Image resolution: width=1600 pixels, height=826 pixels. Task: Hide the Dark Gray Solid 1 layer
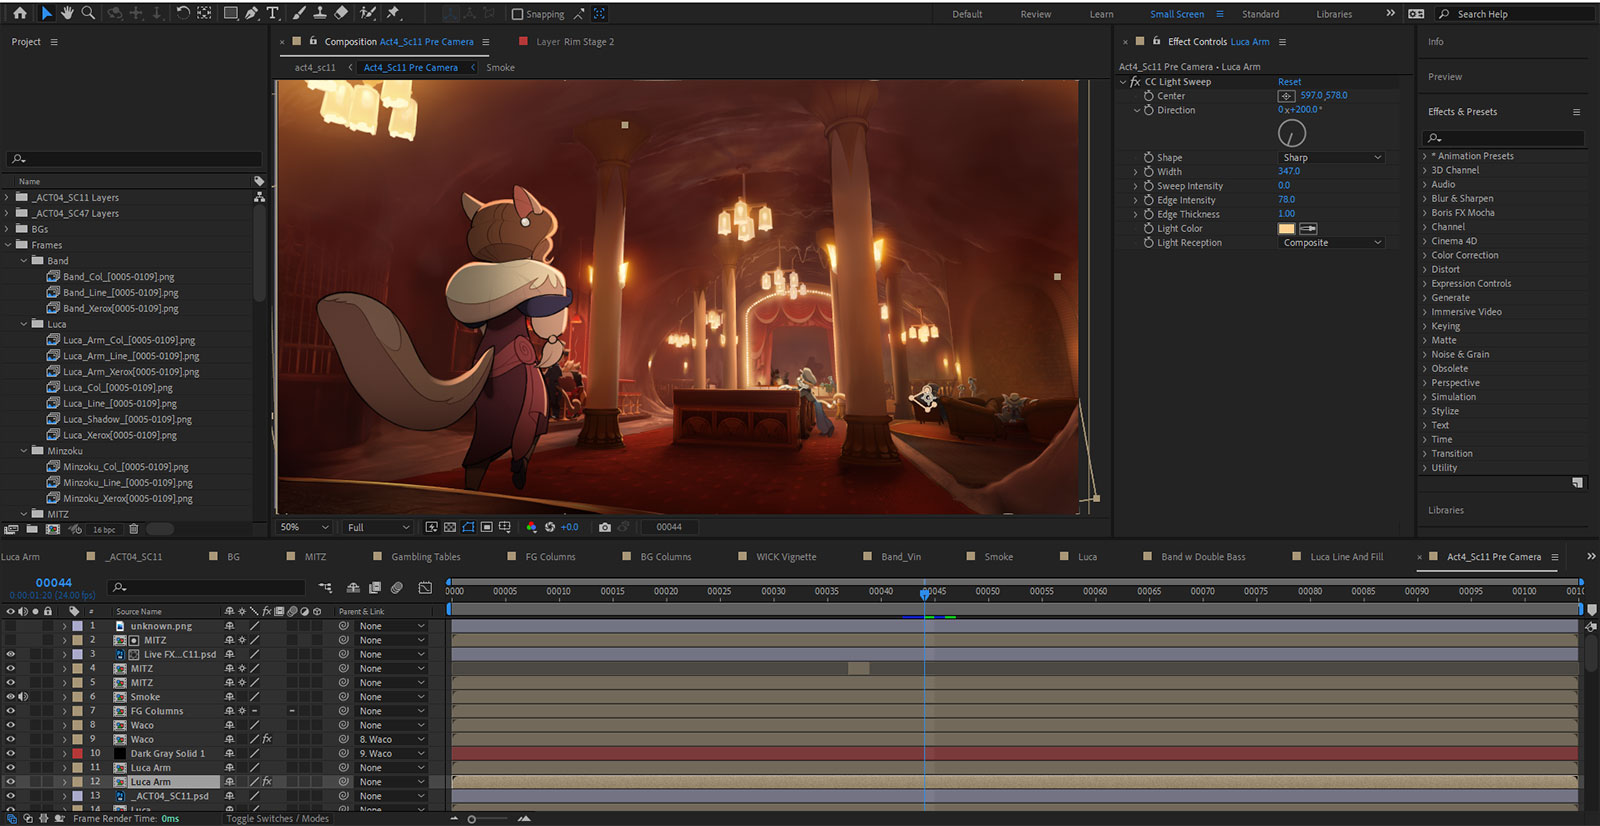10,754
